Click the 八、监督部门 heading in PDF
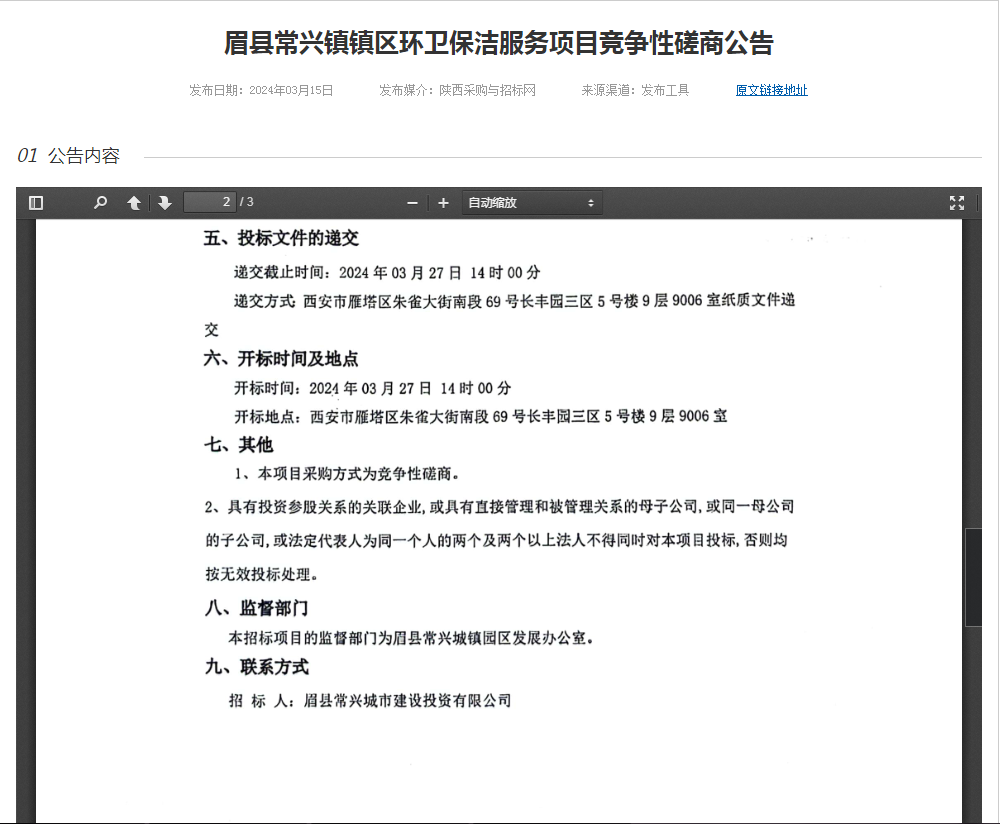This screenshot has height=824, width=1000. pos(256,608)
